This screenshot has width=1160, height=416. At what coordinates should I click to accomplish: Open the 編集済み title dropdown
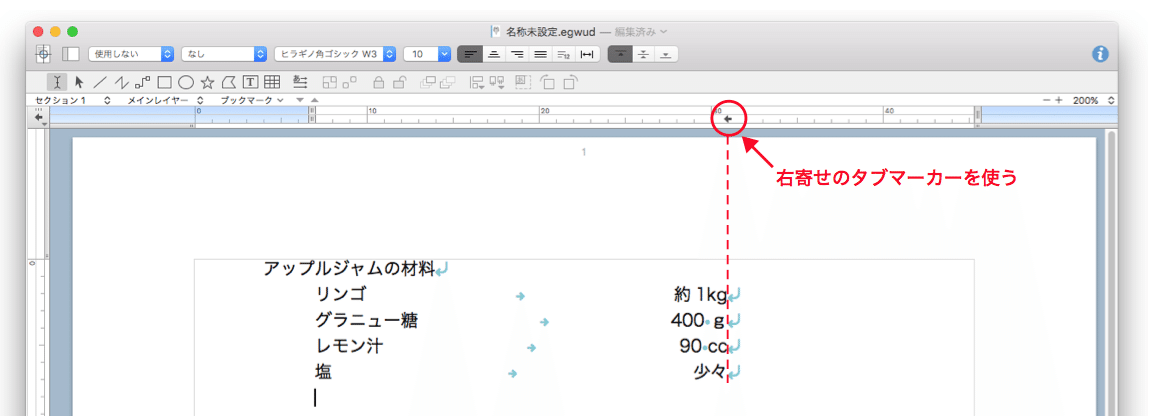641,32
